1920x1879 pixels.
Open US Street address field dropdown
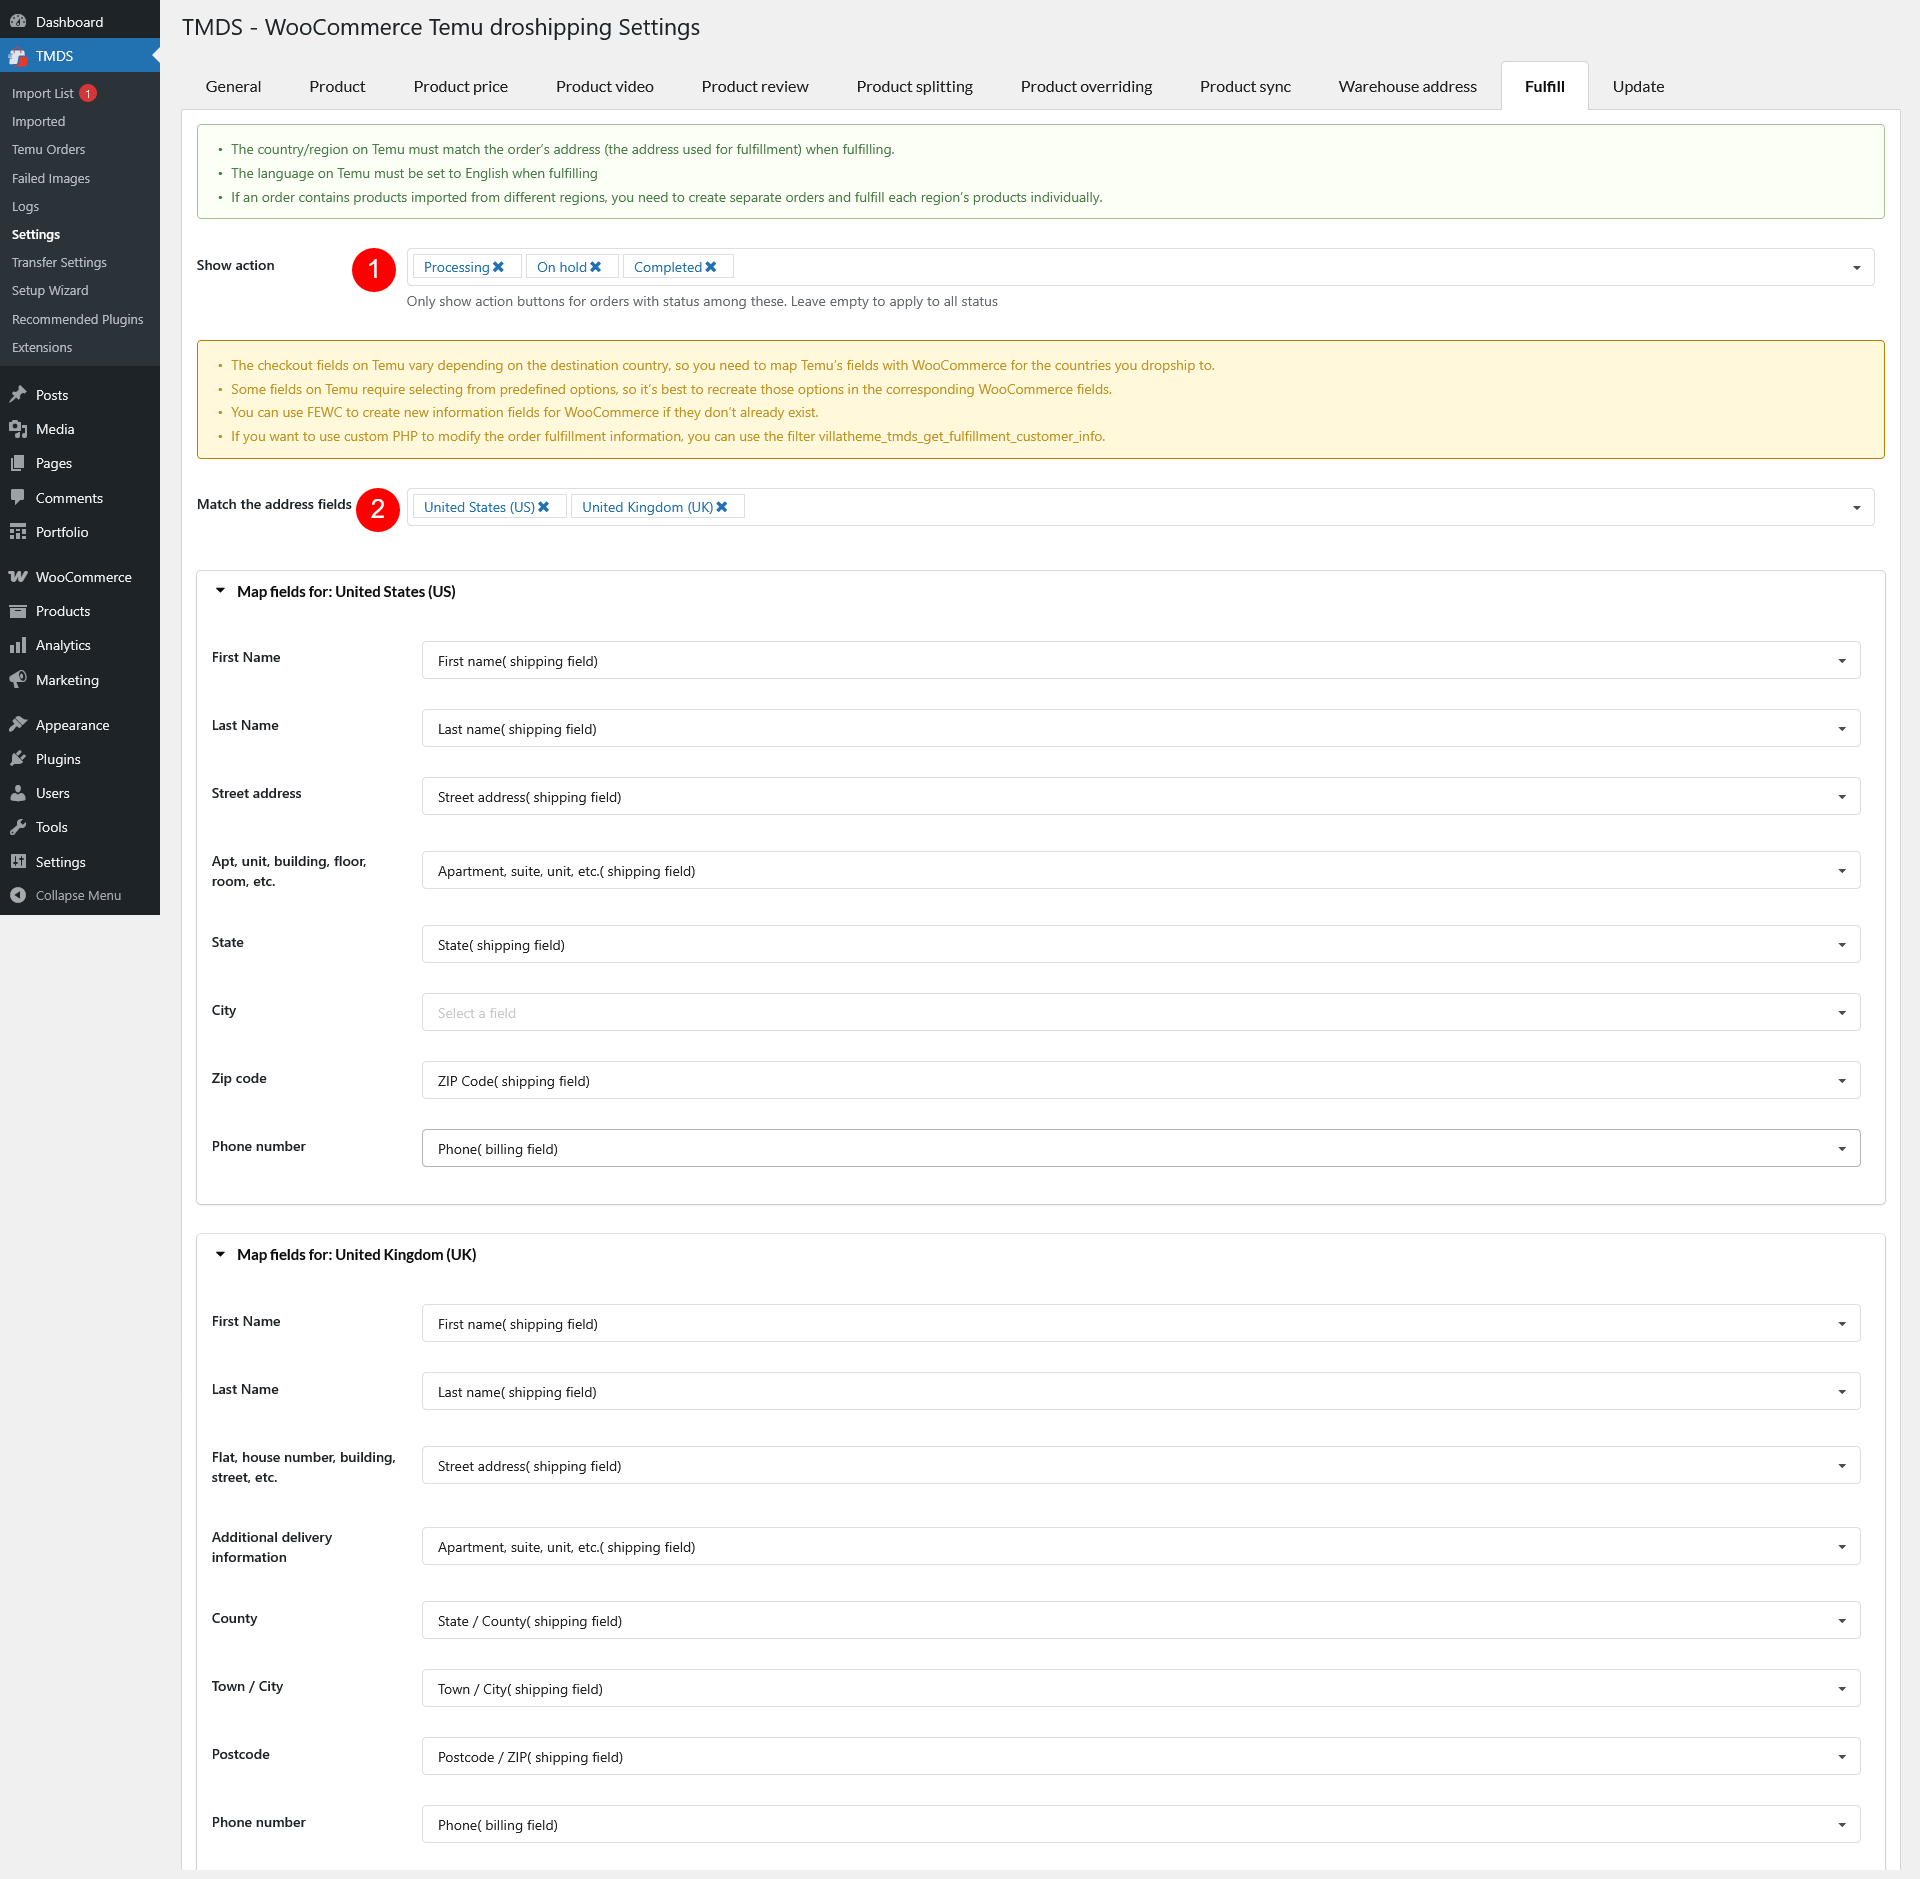click(x=1141, y=796)
